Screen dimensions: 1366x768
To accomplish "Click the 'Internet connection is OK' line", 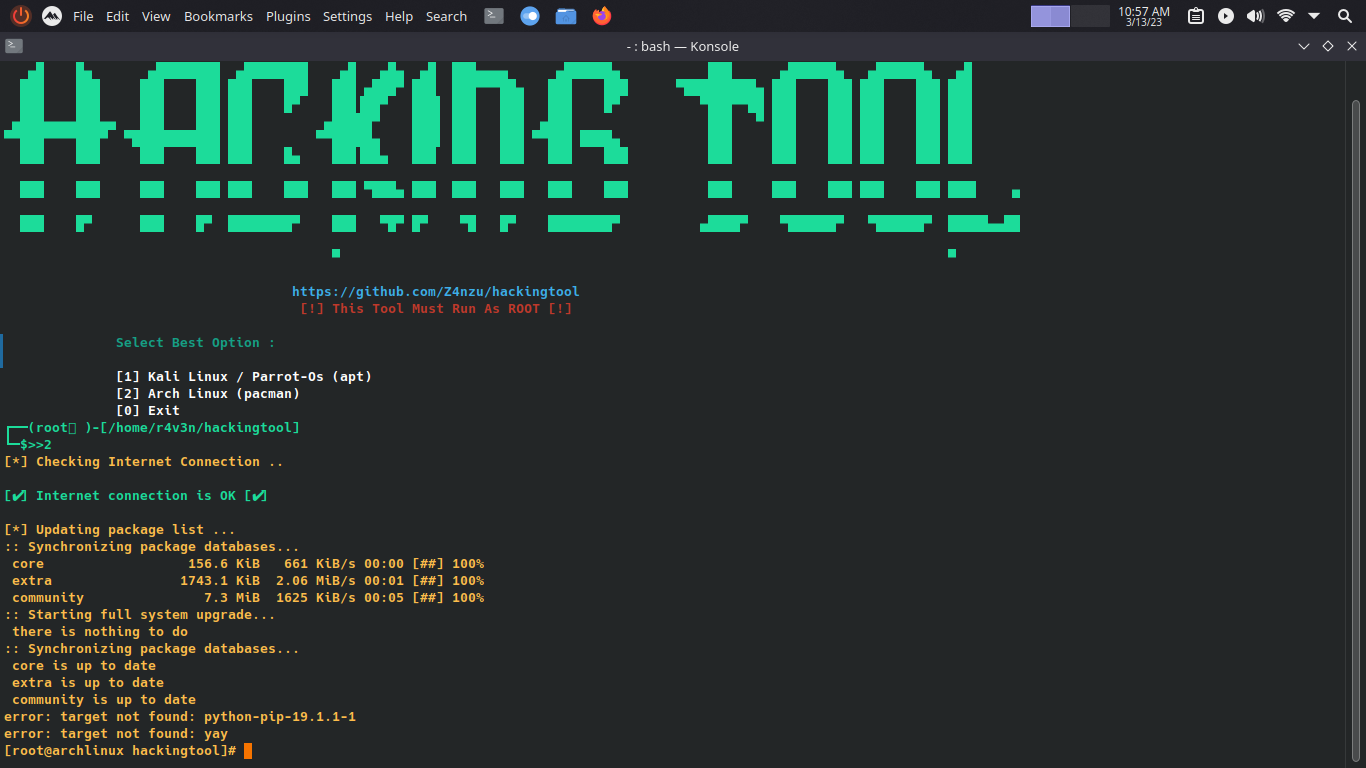I will click(136, 496).
